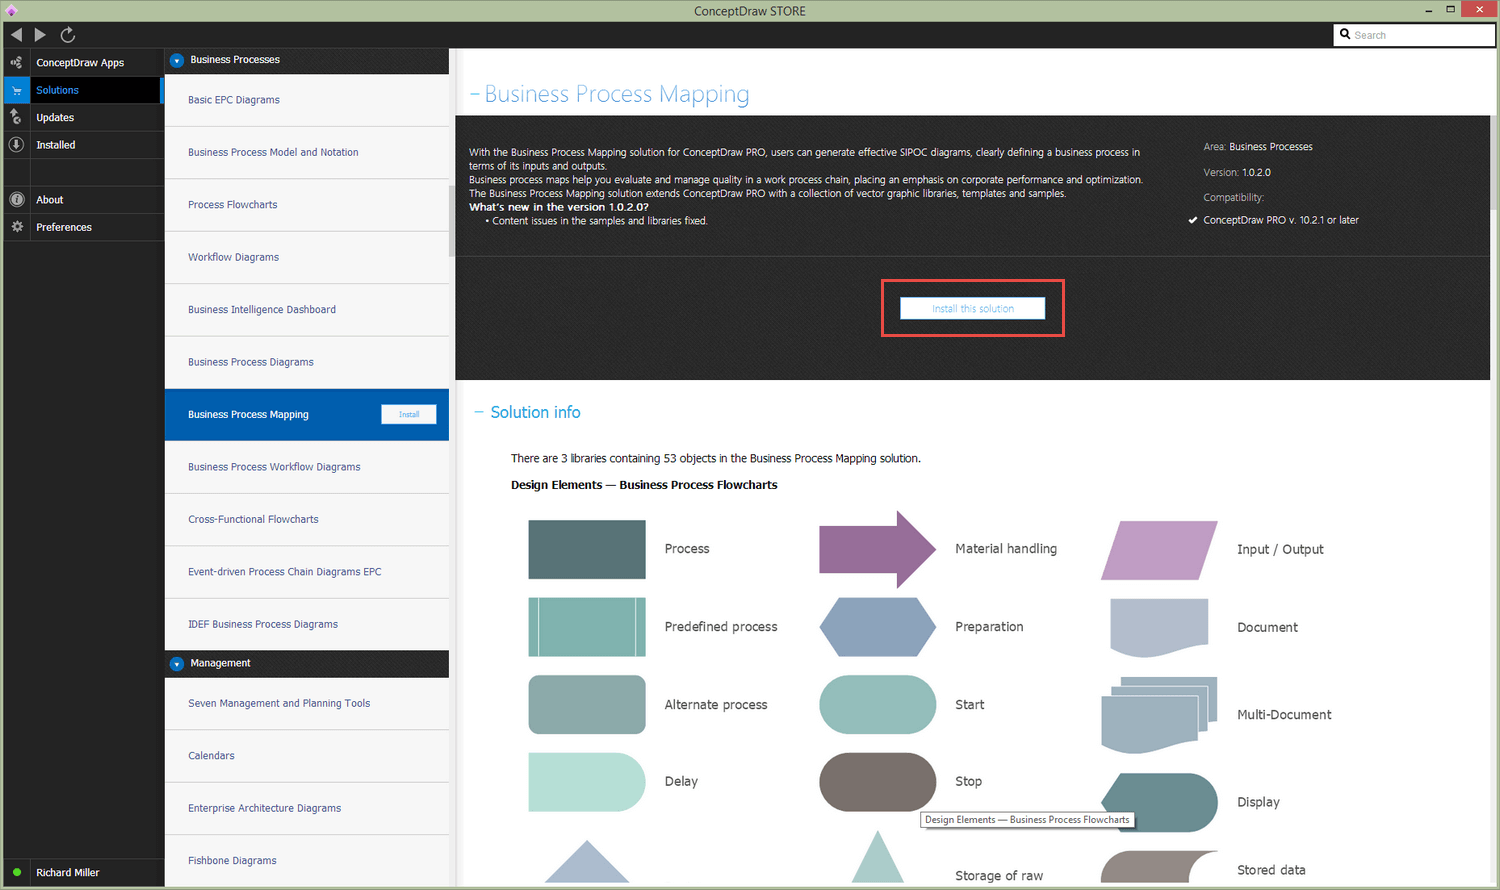This screenshot has height=890, width=1500.
Task: Open Business Process Model and Notation
Action: click(307, 152)
